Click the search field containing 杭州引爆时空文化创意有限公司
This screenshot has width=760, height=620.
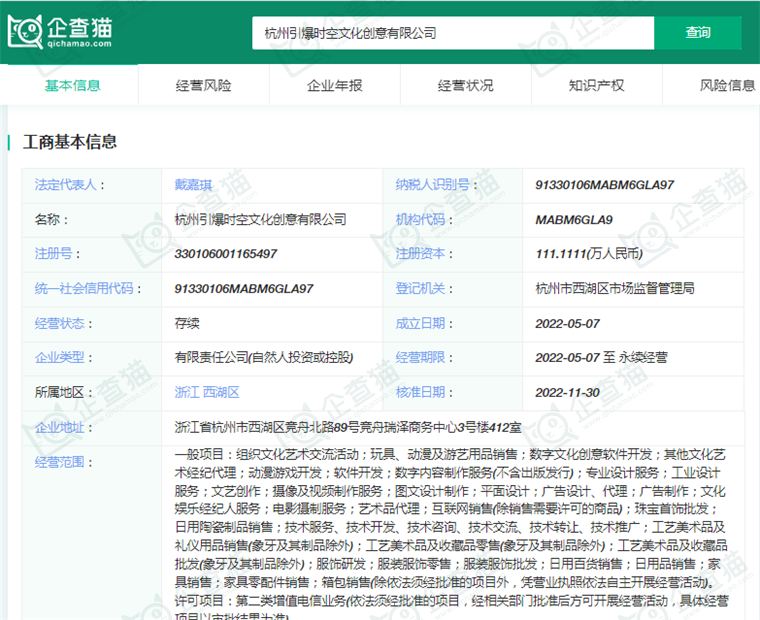pos(453,33)
